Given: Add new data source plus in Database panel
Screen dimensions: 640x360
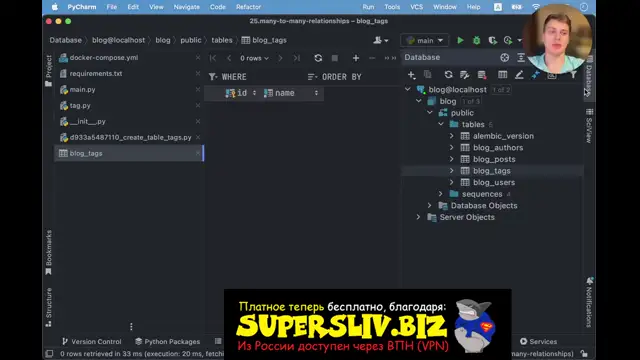Looking at the screenshot, I should pyautogui.click(x=411, y=75).
